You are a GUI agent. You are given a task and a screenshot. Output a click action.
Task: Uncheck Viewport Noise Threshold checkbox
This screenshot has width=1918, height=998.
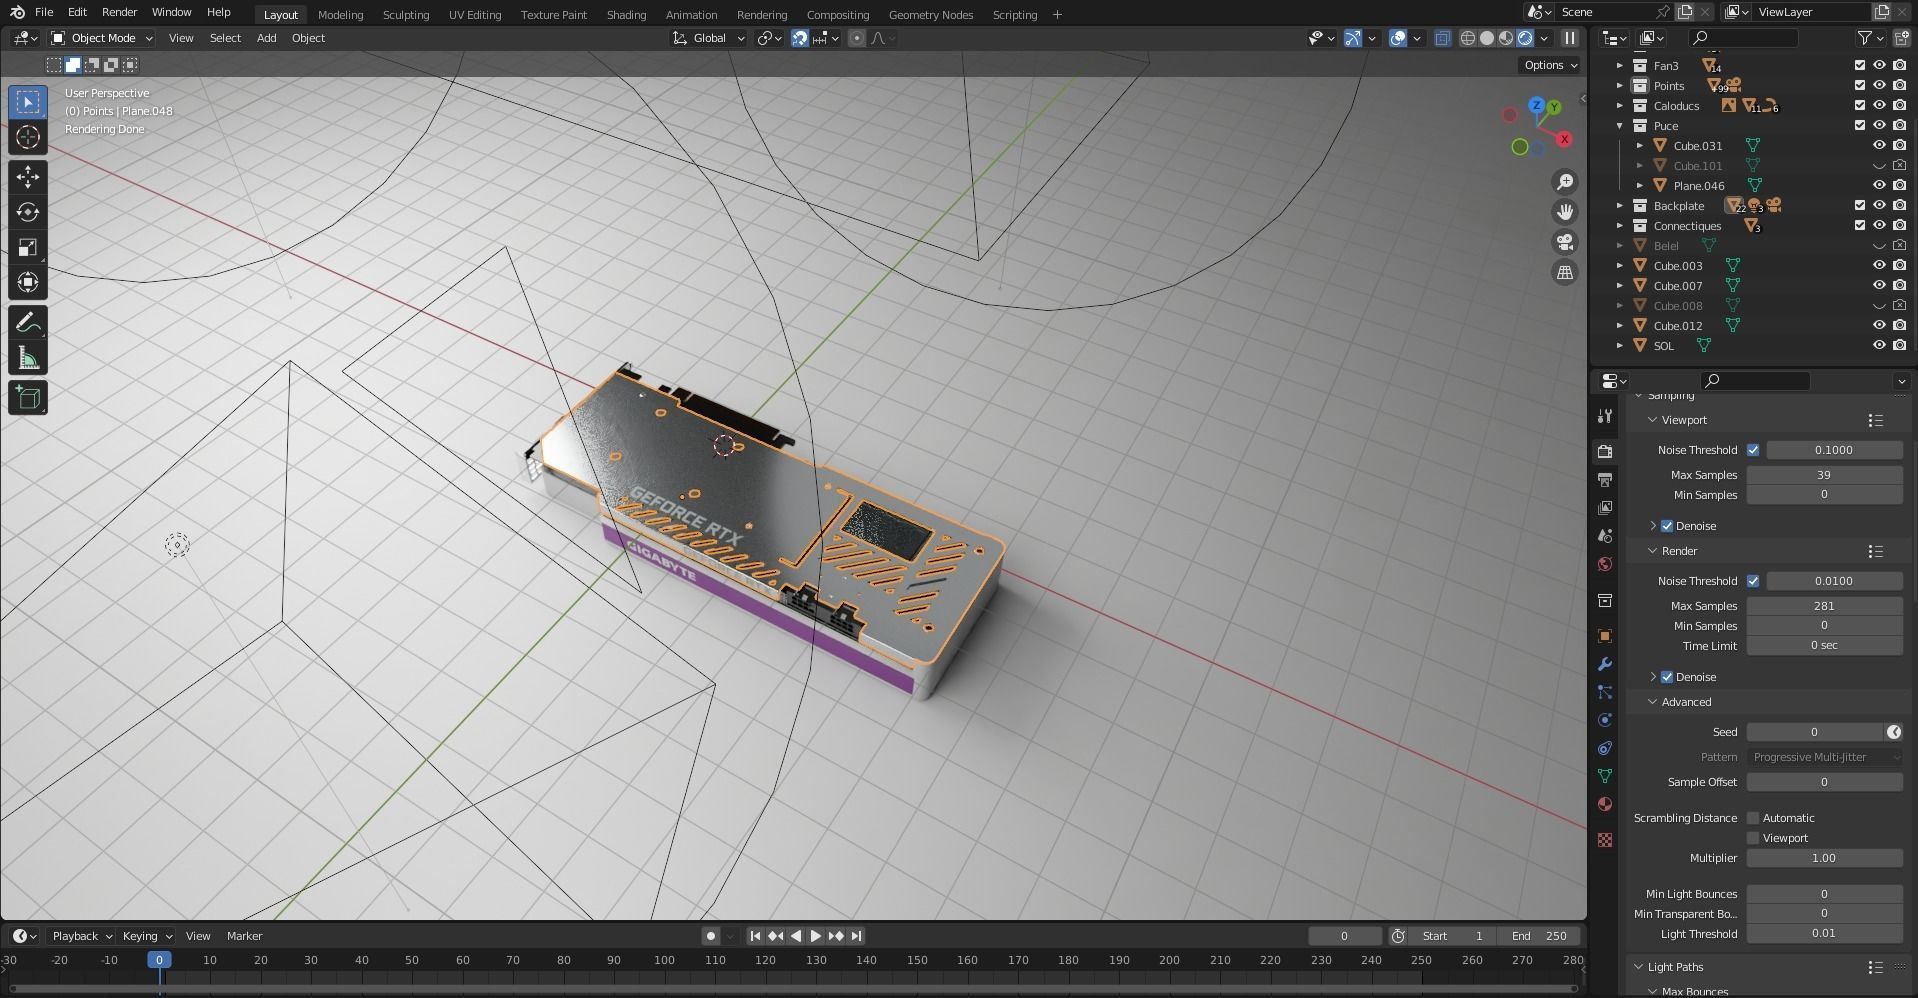point(1753,450)
